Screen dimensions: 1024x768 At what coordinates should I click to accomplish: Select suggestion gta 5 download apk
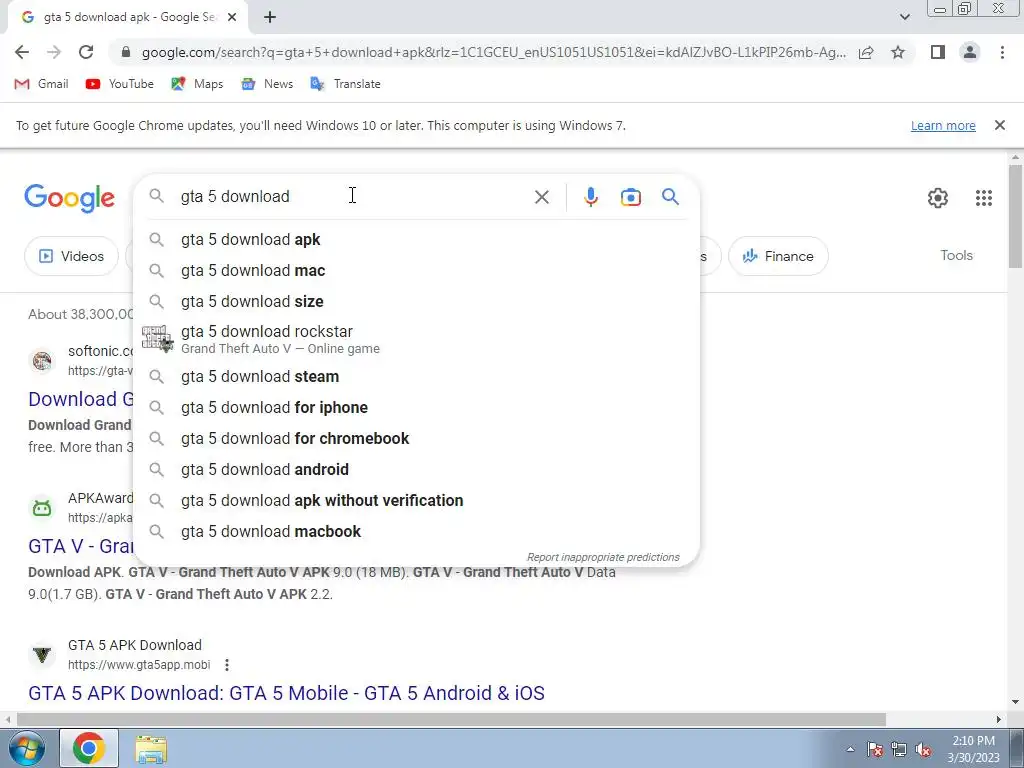[x=416, y=240]
